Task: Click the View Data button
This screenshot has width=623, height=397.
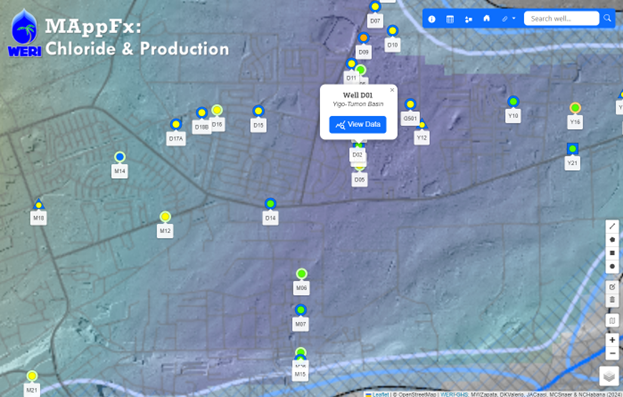Action: pyautogui.click(x=358, y=124)
